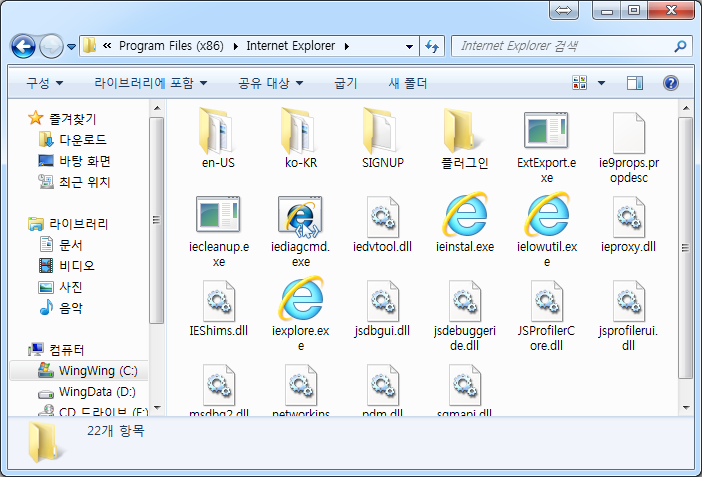Select the sqmapi.dll file icon
This screenshot has width=702, height=477.
coord(465,385)
